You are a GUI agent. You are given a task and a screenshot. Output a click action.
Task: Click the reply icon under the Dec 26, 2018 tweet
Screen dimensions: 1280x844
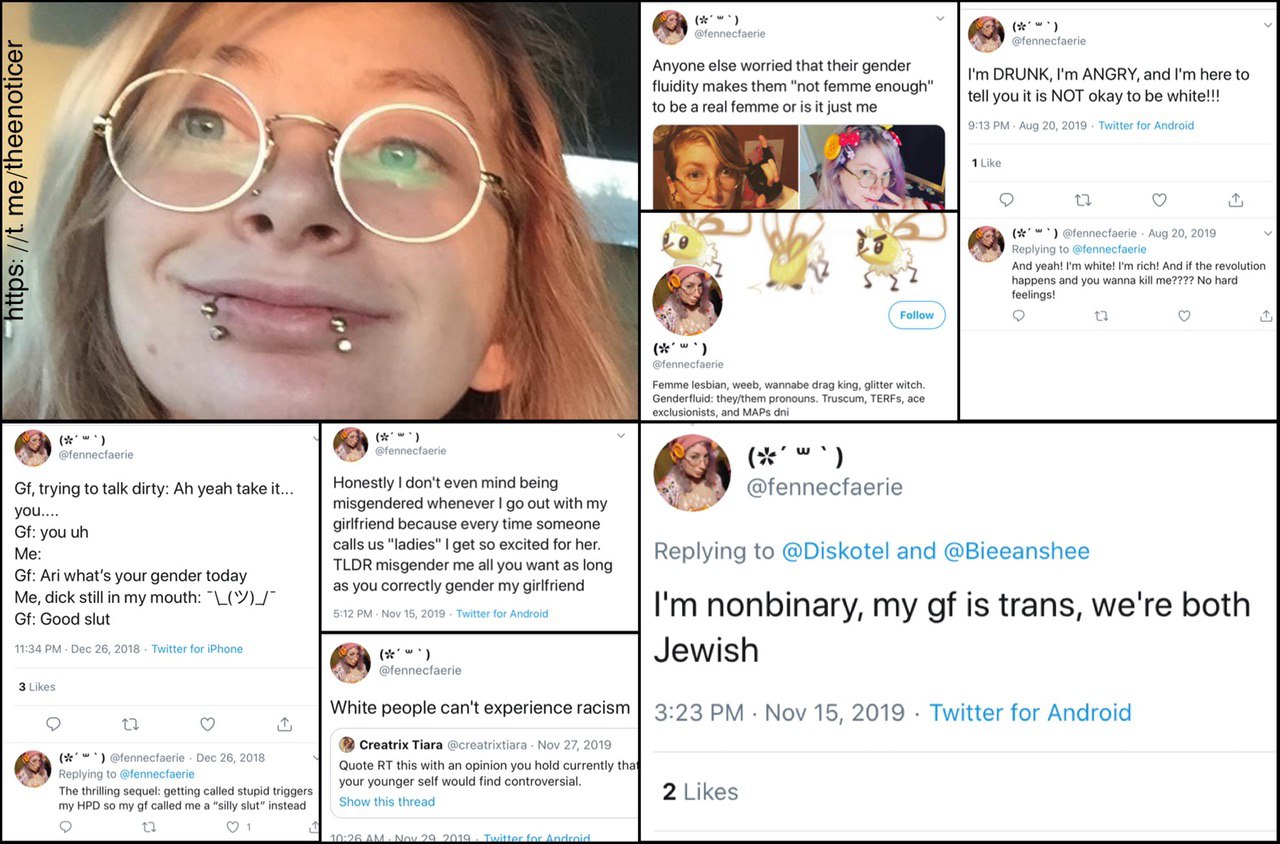[x=54, y=724]
